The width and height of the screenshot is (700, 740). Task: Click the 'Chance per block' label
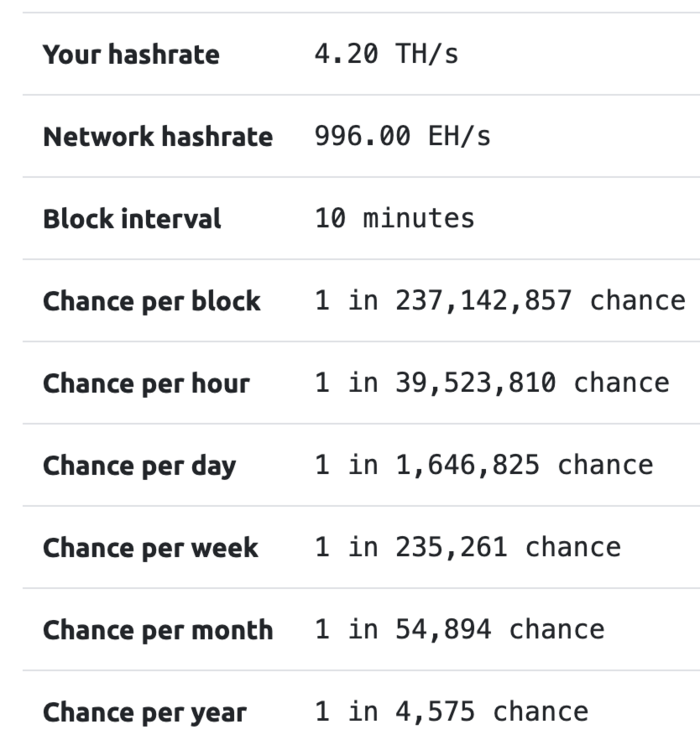tap(152, 301)
